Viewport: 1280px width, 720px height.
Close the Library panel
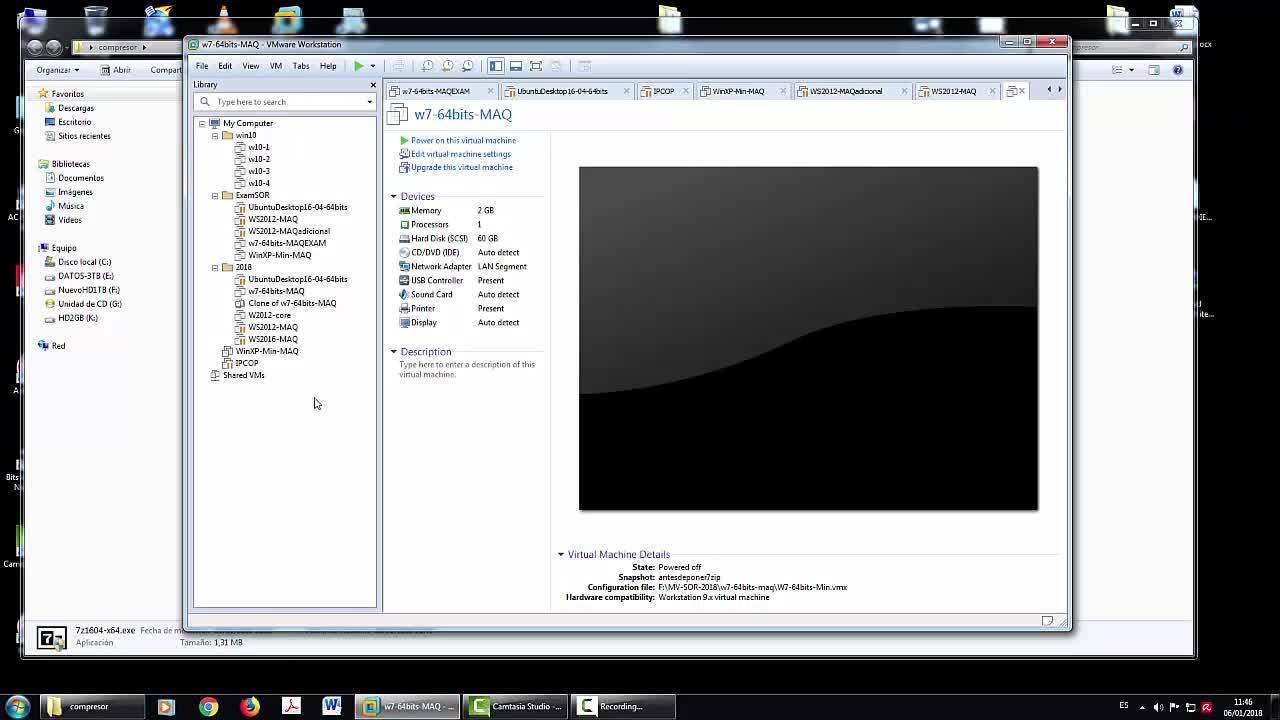click(x=373, y=85)
